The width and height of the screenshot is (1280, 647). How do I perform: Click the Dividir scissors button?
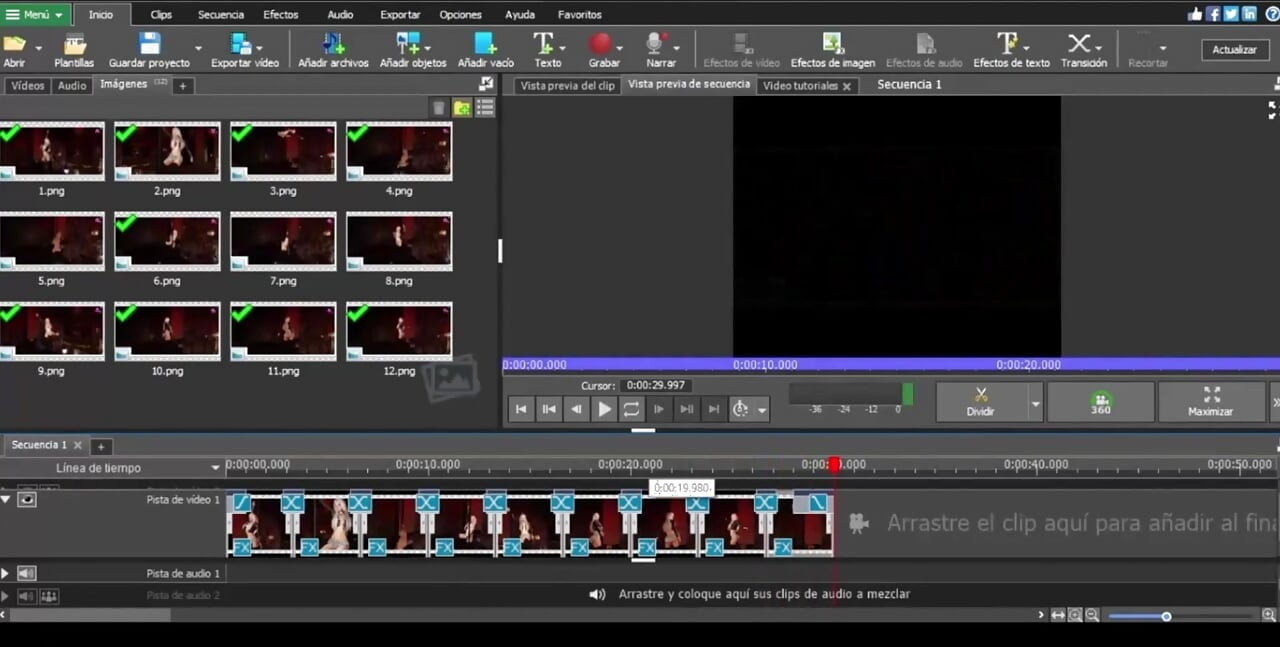(981, 402)
